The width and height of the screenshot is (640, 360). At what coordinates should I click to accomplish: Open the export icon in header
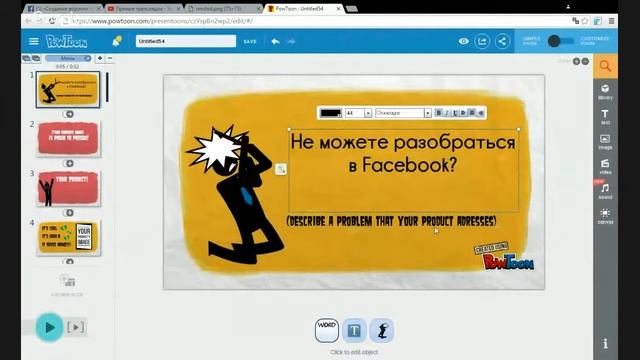click(x=482, y=41)
